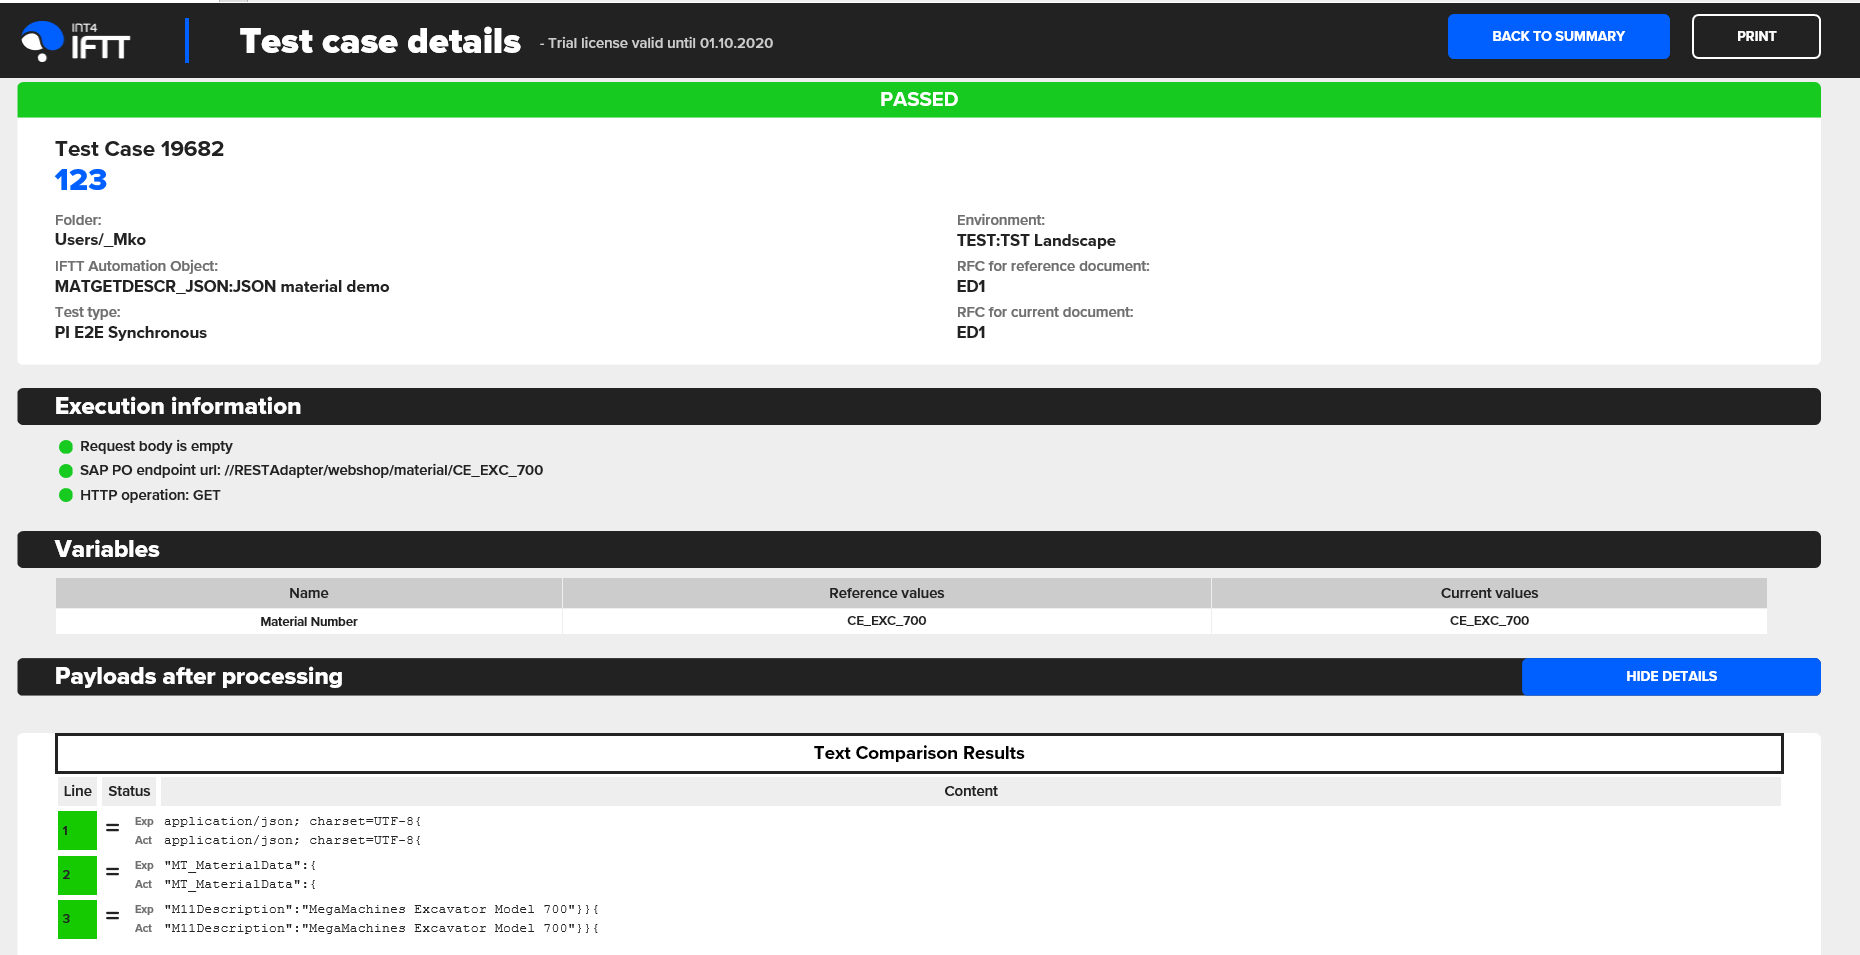Click equals status icon on line 2
Image resolution: width=1860 pixels, height=955 pixels.
click(x=113, y=872)
